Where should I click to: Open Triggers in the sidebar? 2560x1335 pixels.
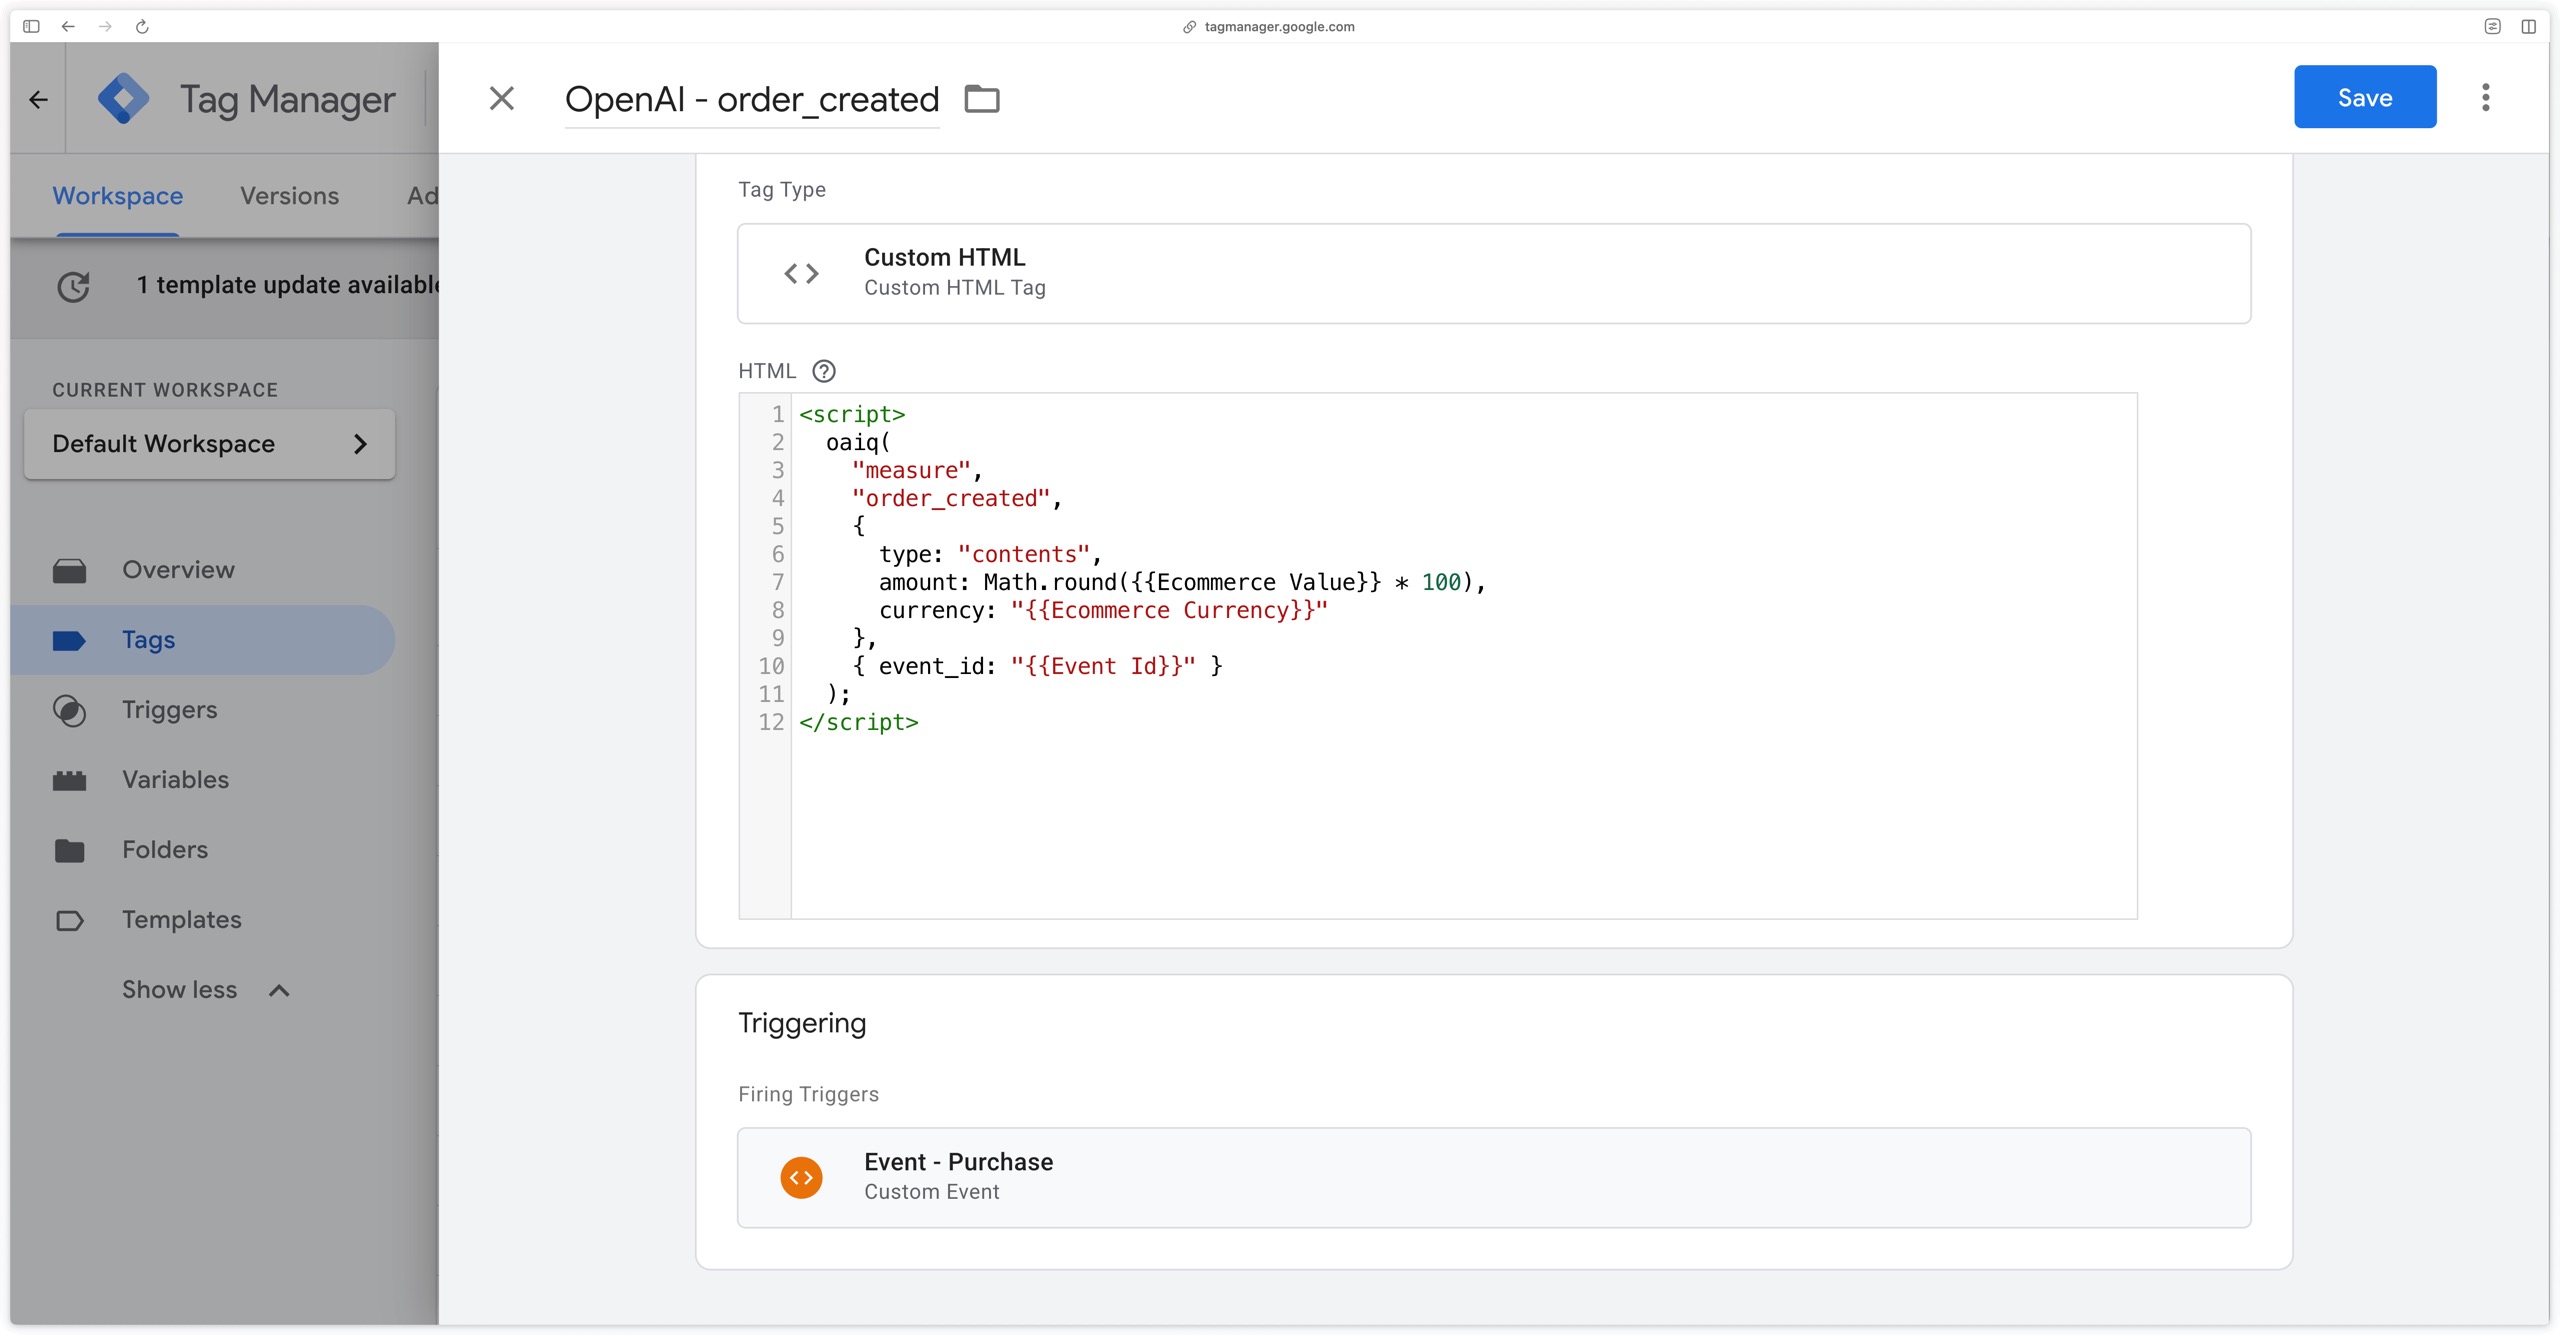pos(202,710)
